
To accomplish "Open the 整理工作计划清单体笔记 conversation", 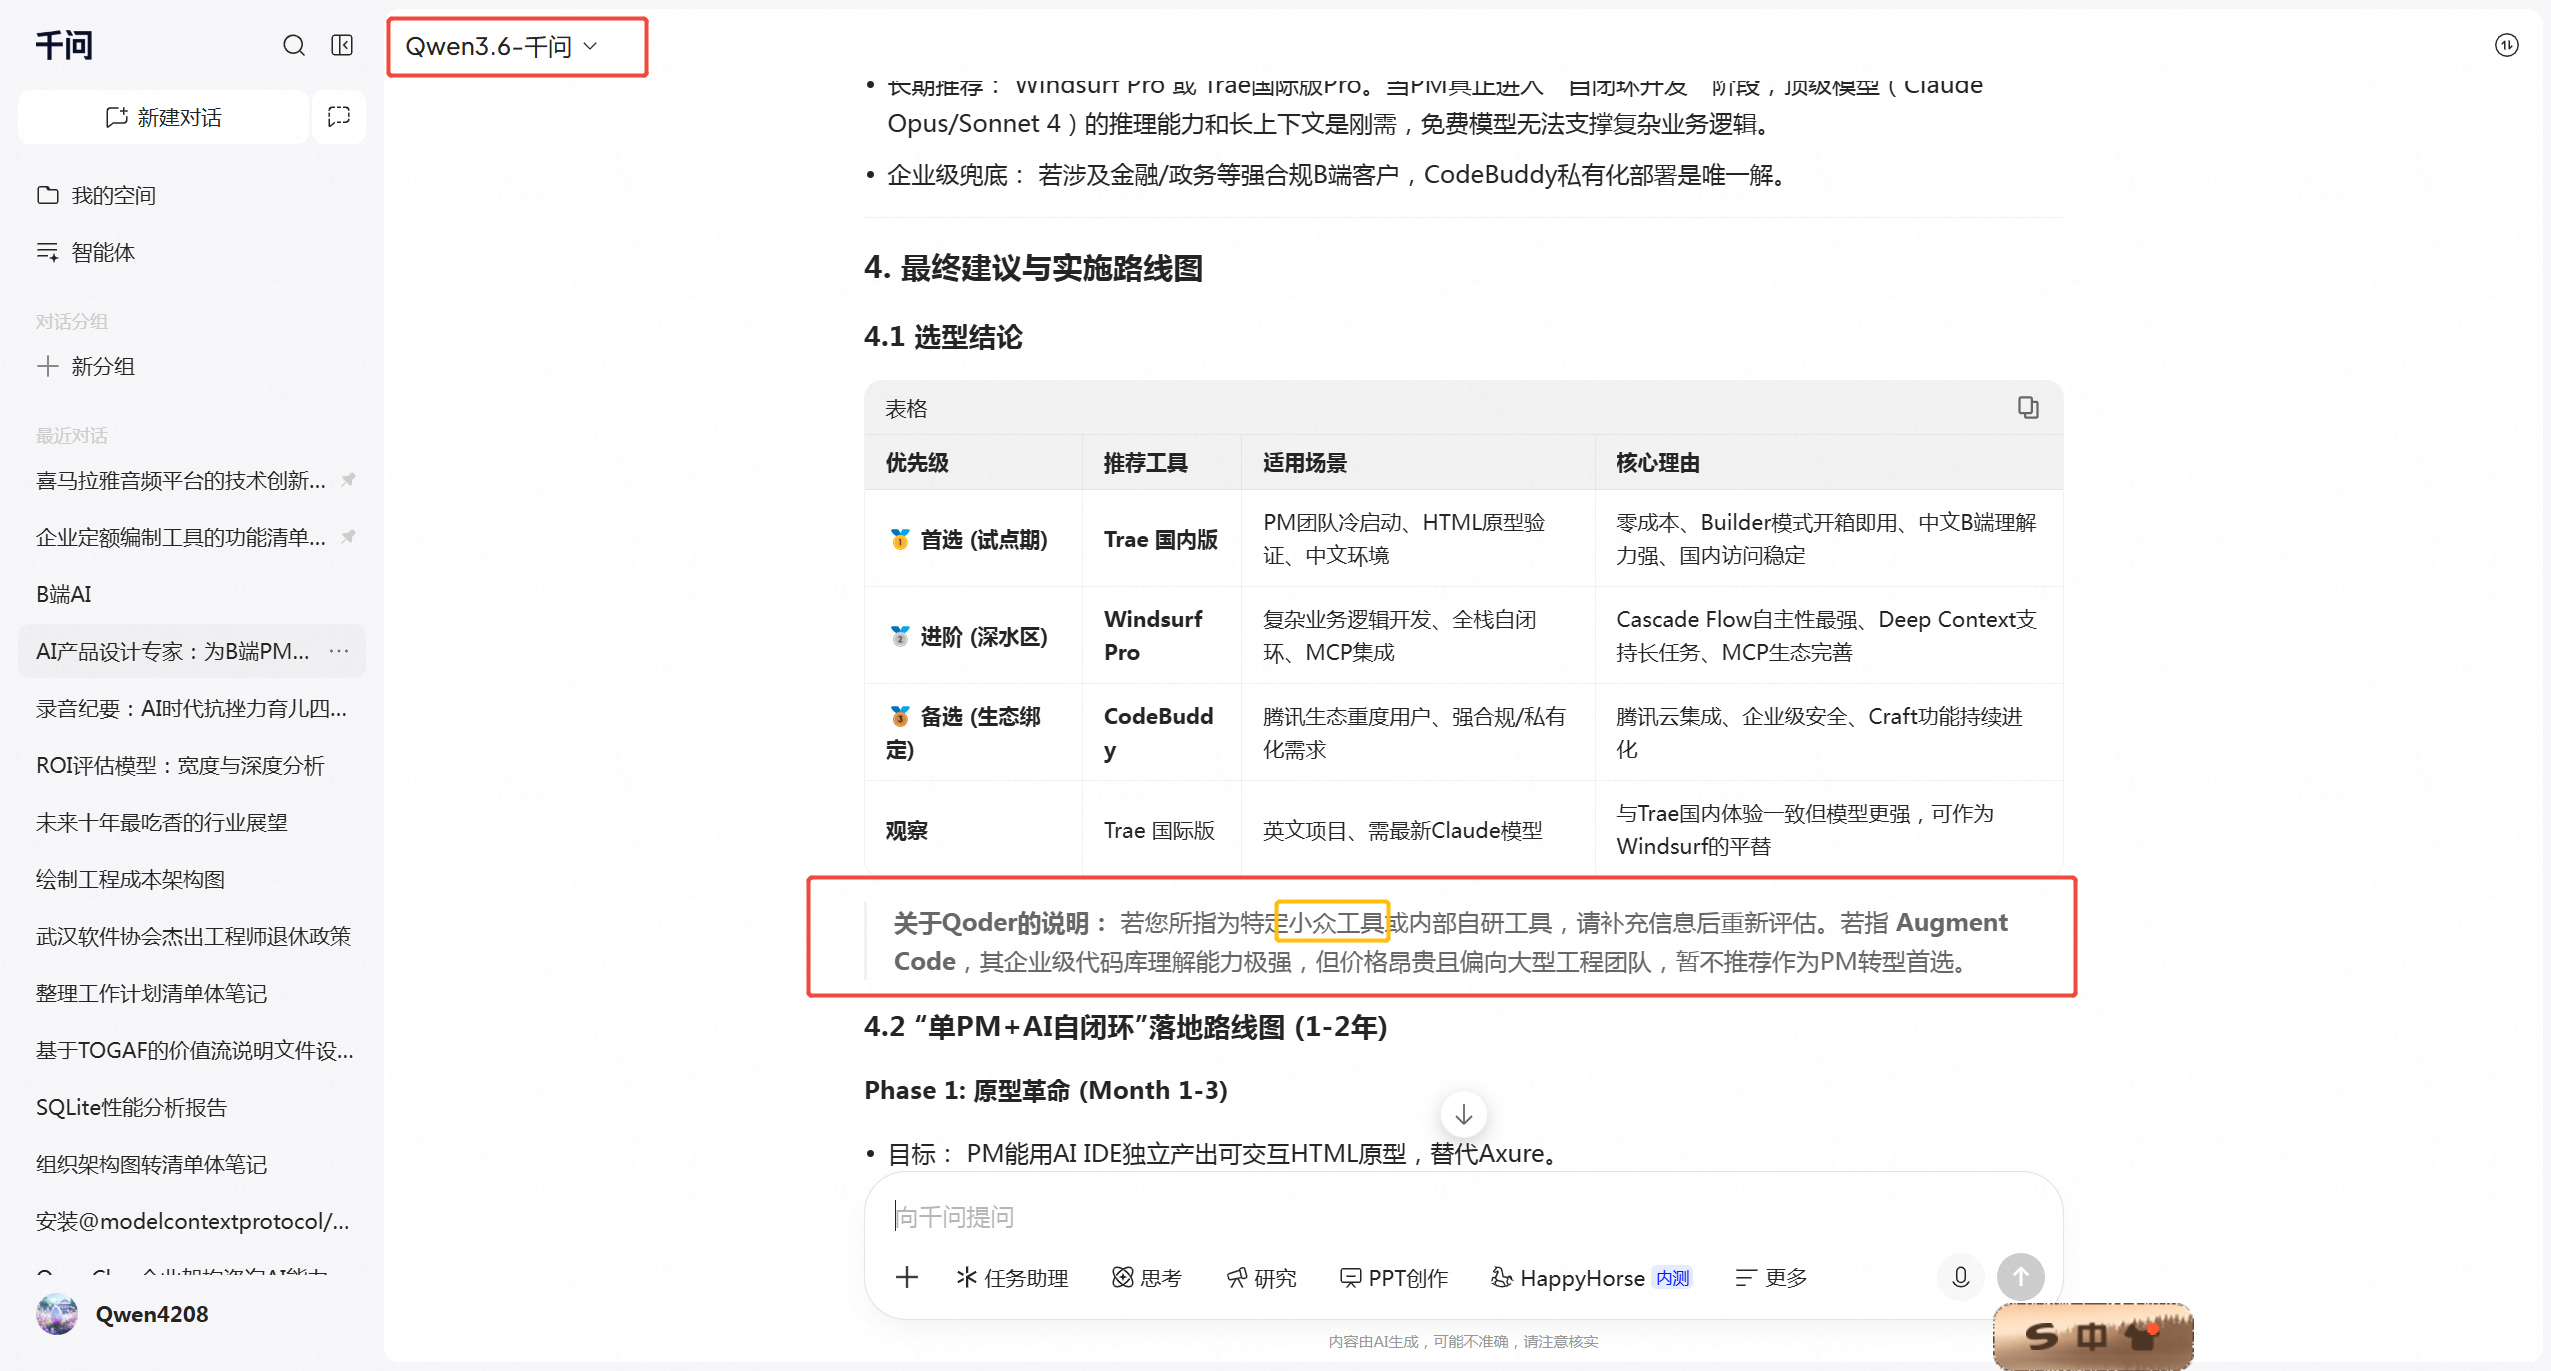I will (x=191, y=993).
